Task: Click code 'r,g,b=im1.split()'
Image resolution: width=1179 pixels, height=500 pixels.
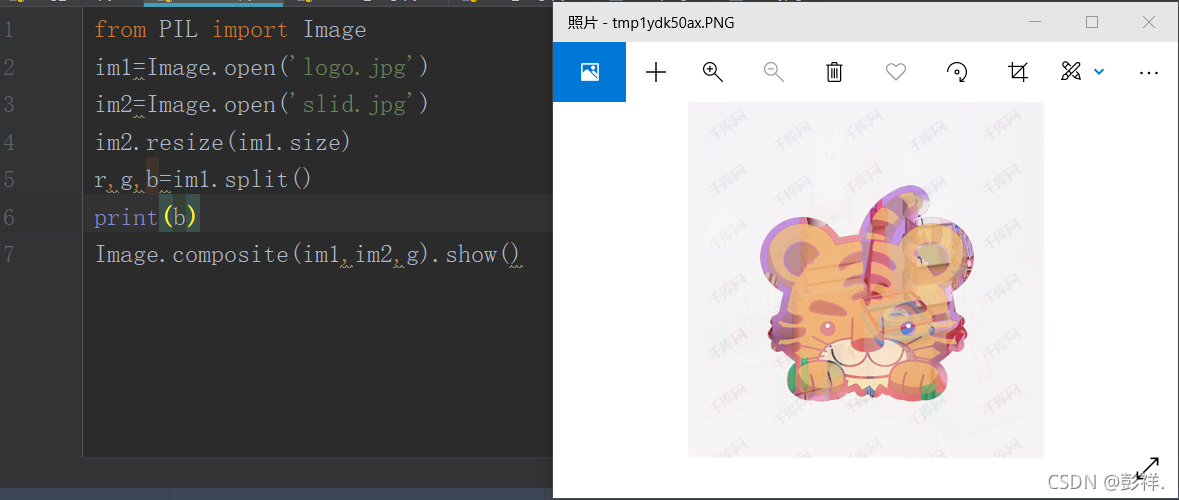Action: coord(203,180)
